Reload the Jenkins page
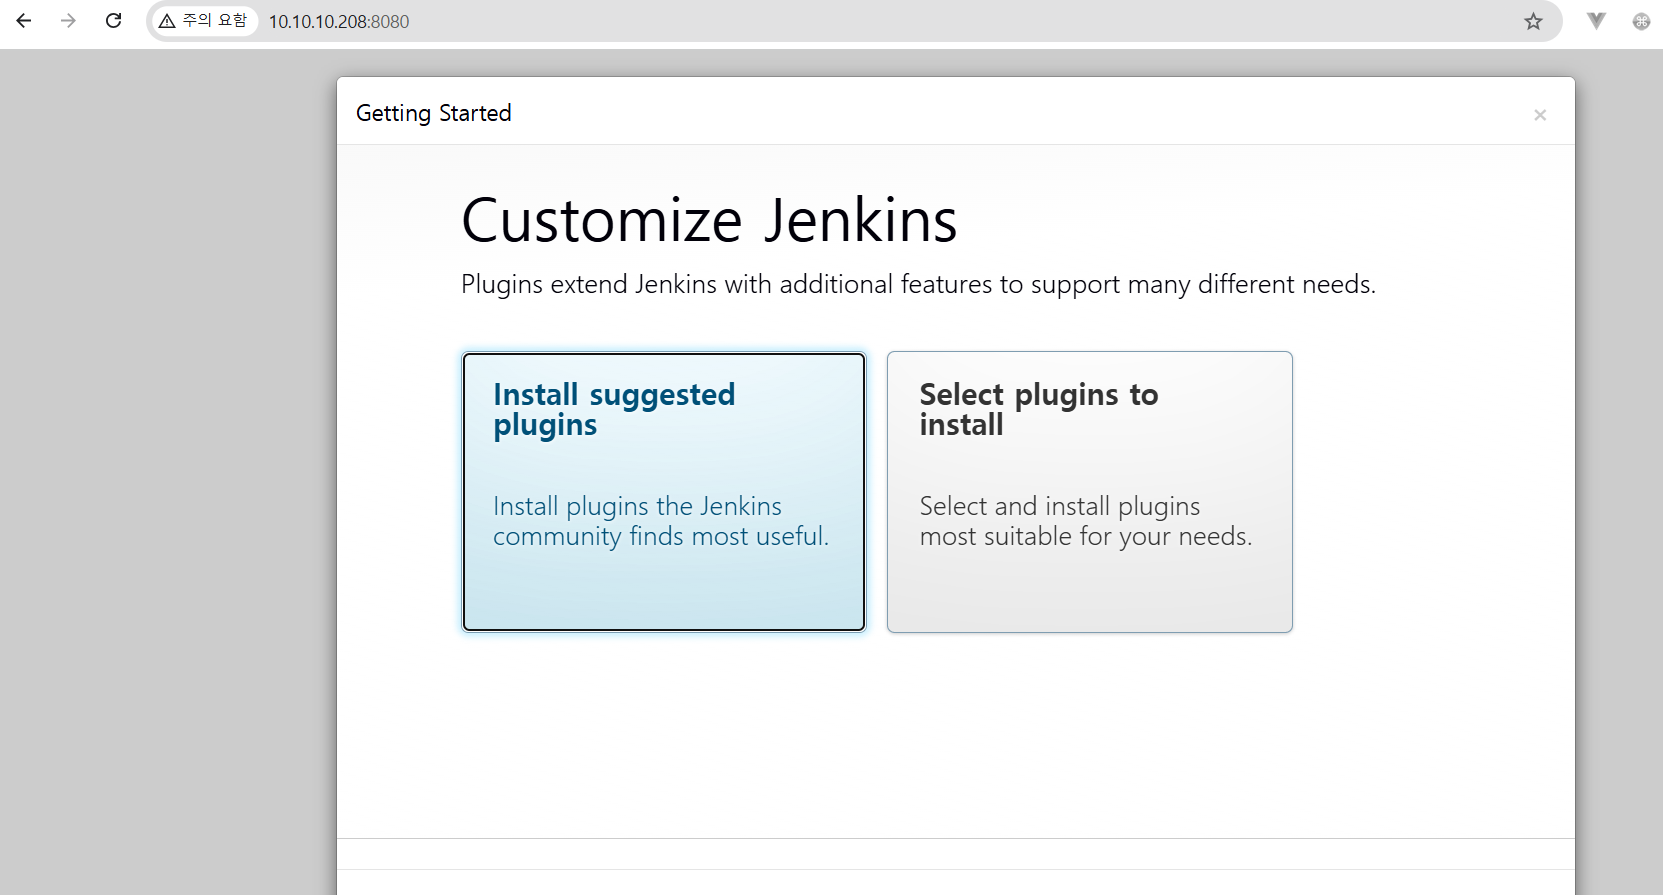Screen dimensions: 1663x895 click(114, 21)
